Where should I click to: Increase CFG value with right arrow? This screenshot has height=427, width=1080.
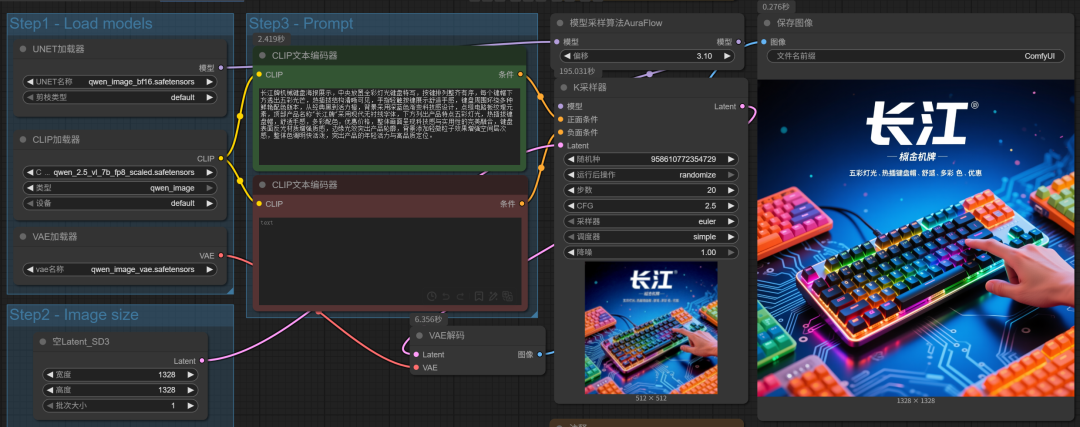pos(731,206)
